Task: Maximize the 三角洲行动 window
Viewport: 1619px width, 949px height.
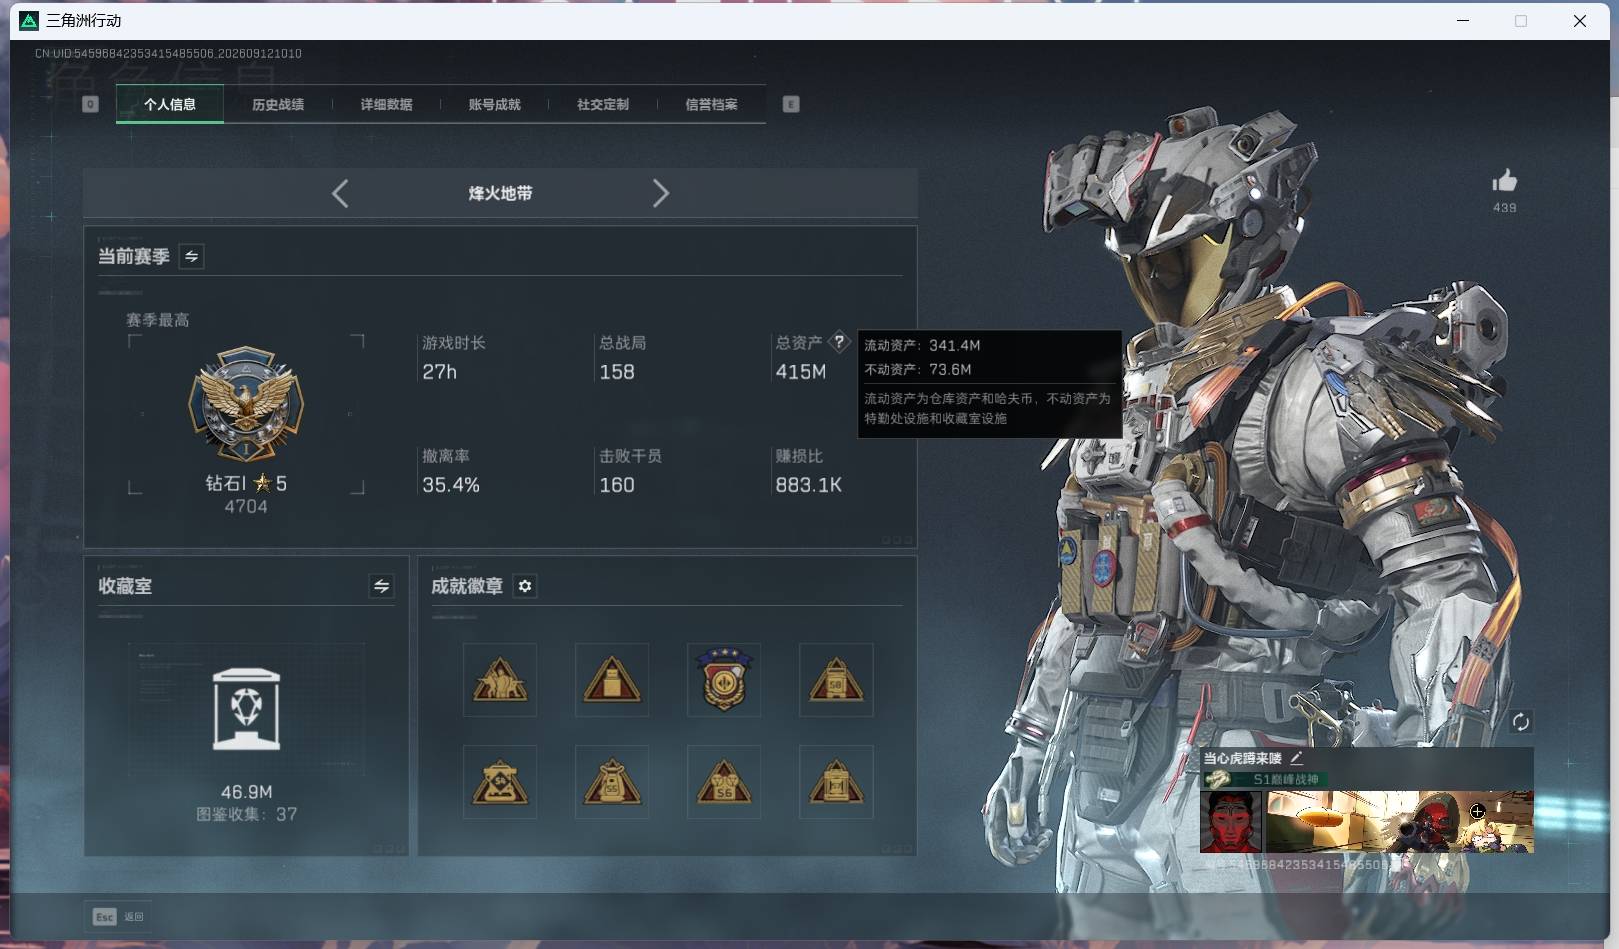Action: pyautogui.click(x=1521, y=21)
